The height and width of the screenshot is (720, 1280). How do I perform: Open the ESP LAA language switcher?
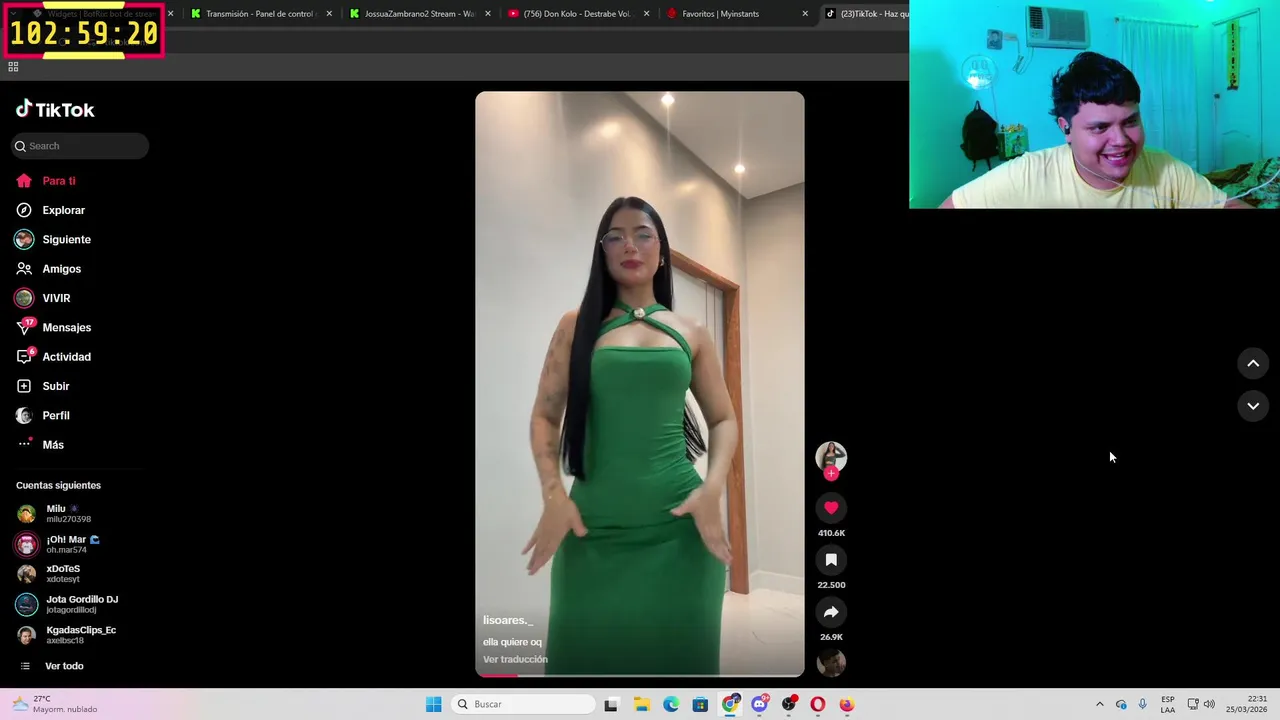[1168, 704]
